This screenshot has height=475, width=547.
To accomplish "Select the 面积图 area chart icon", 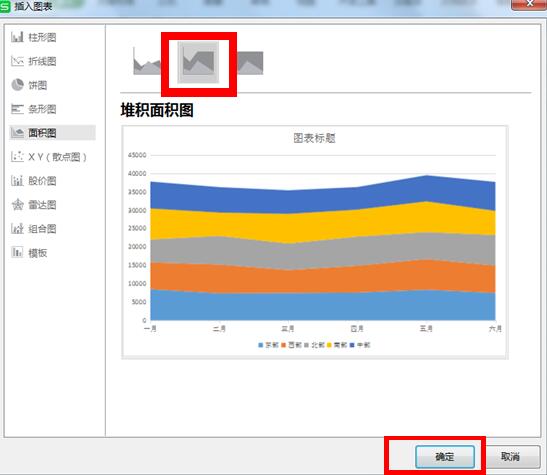I will tap(17, 133).
